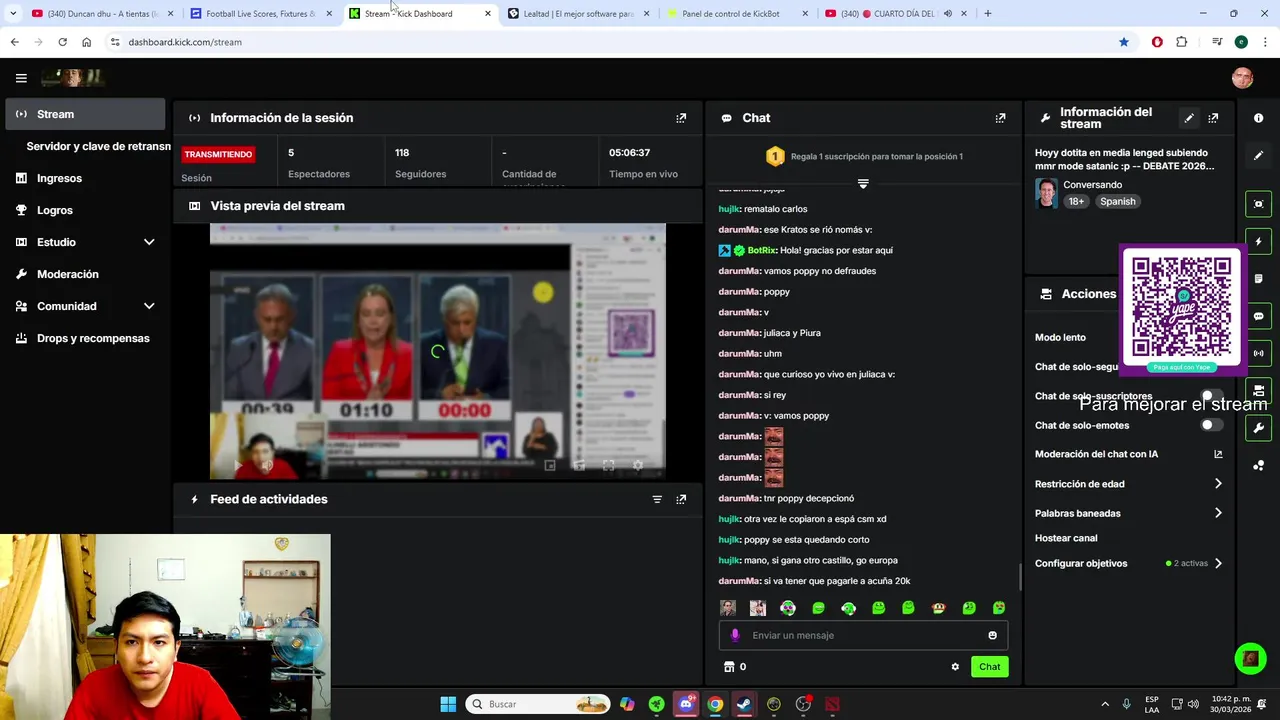This screenshot has height=720, width=1280.
Task: Open Steam from the Windows taskbar
Action: [x=744, y=704]
